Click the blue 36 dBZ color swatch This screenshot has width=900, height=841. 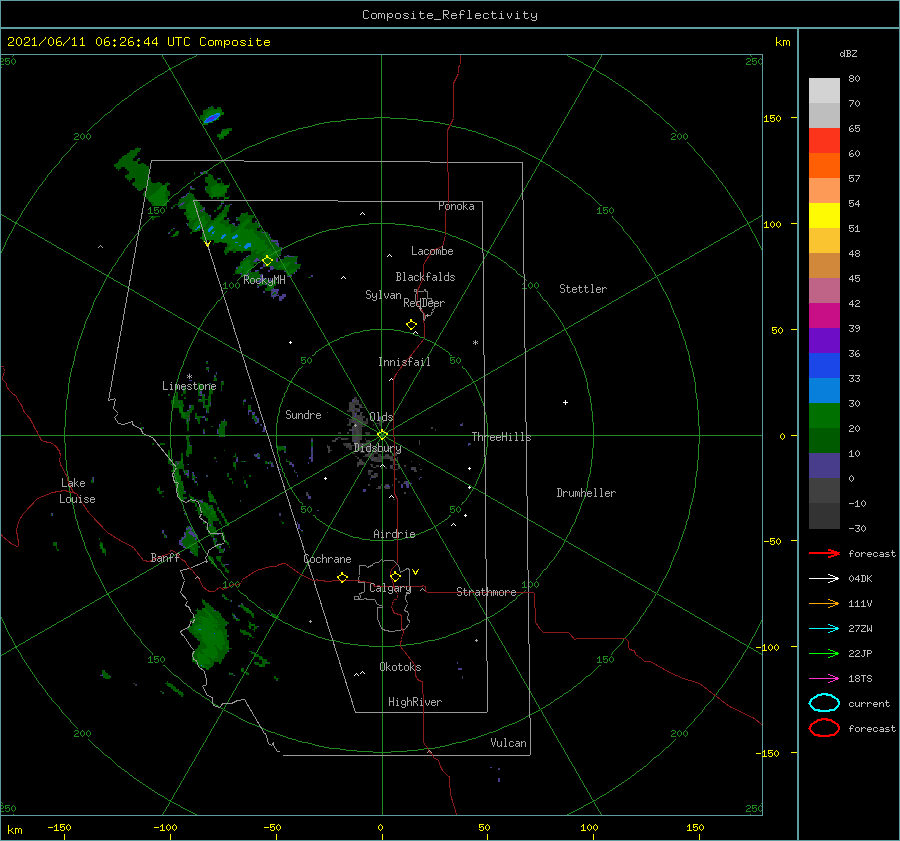coord(824,365)
